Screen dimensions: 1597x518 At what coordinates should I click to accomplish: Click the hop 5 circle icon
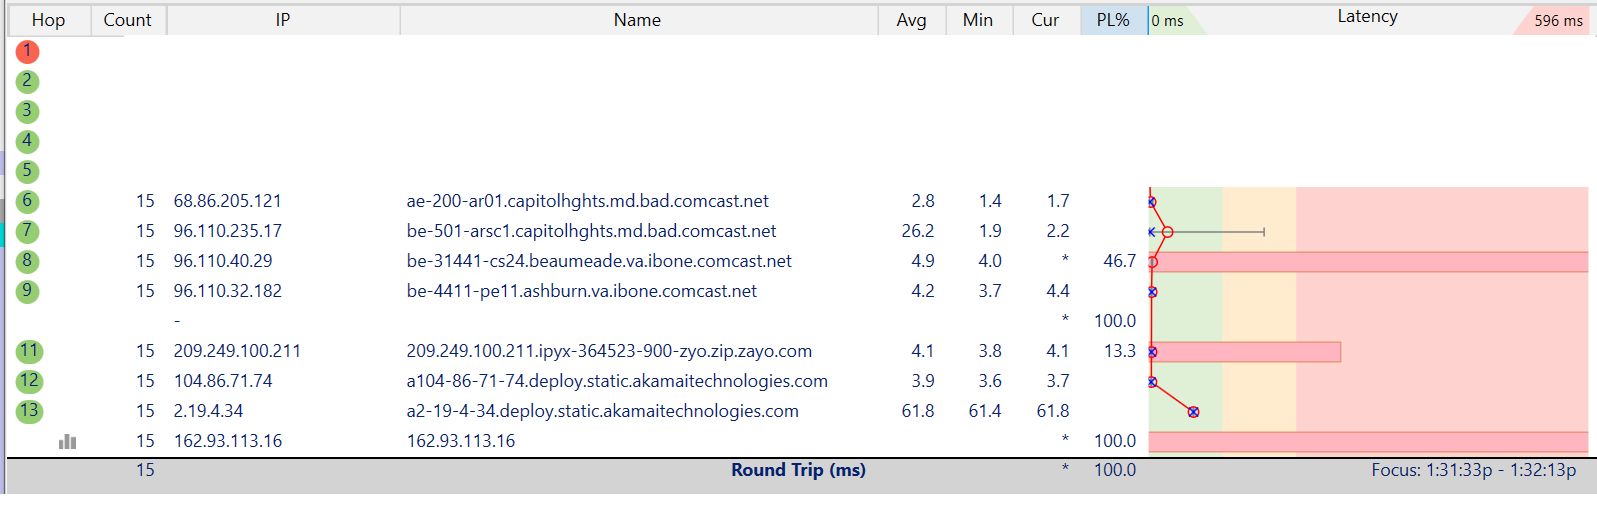coord(27,171)
